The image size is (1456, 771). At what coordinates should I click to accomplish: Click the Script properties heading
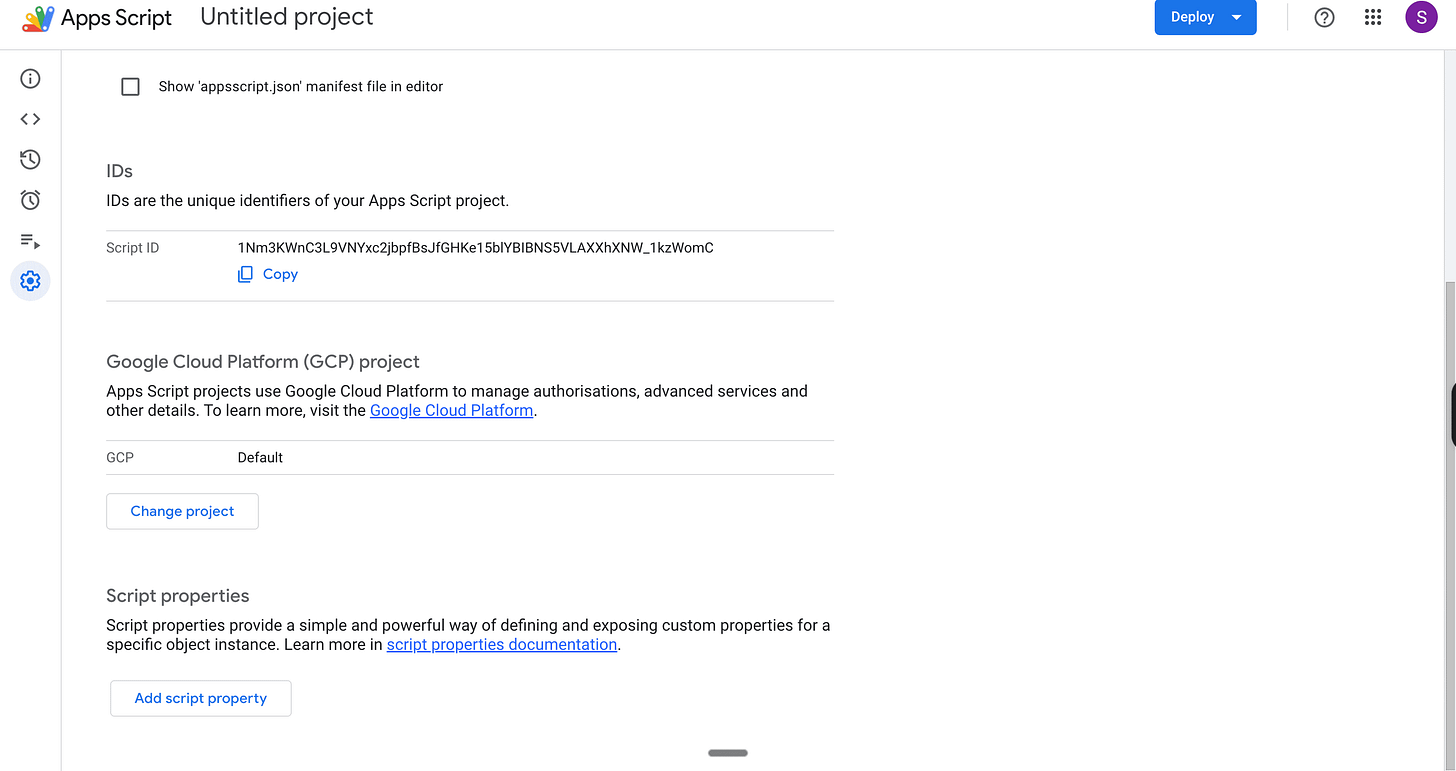[x=178, y=596]
